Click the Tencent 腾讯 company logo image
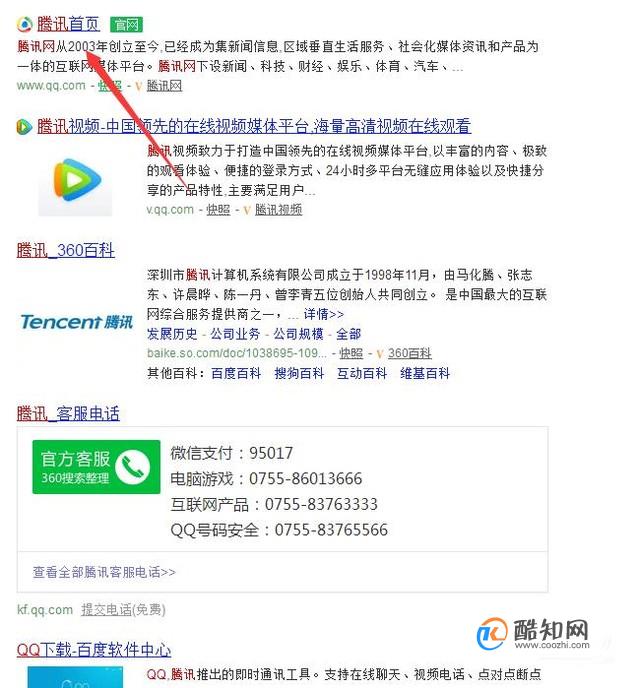Viewport: 637px width, 688px height. tap(76, 322)
